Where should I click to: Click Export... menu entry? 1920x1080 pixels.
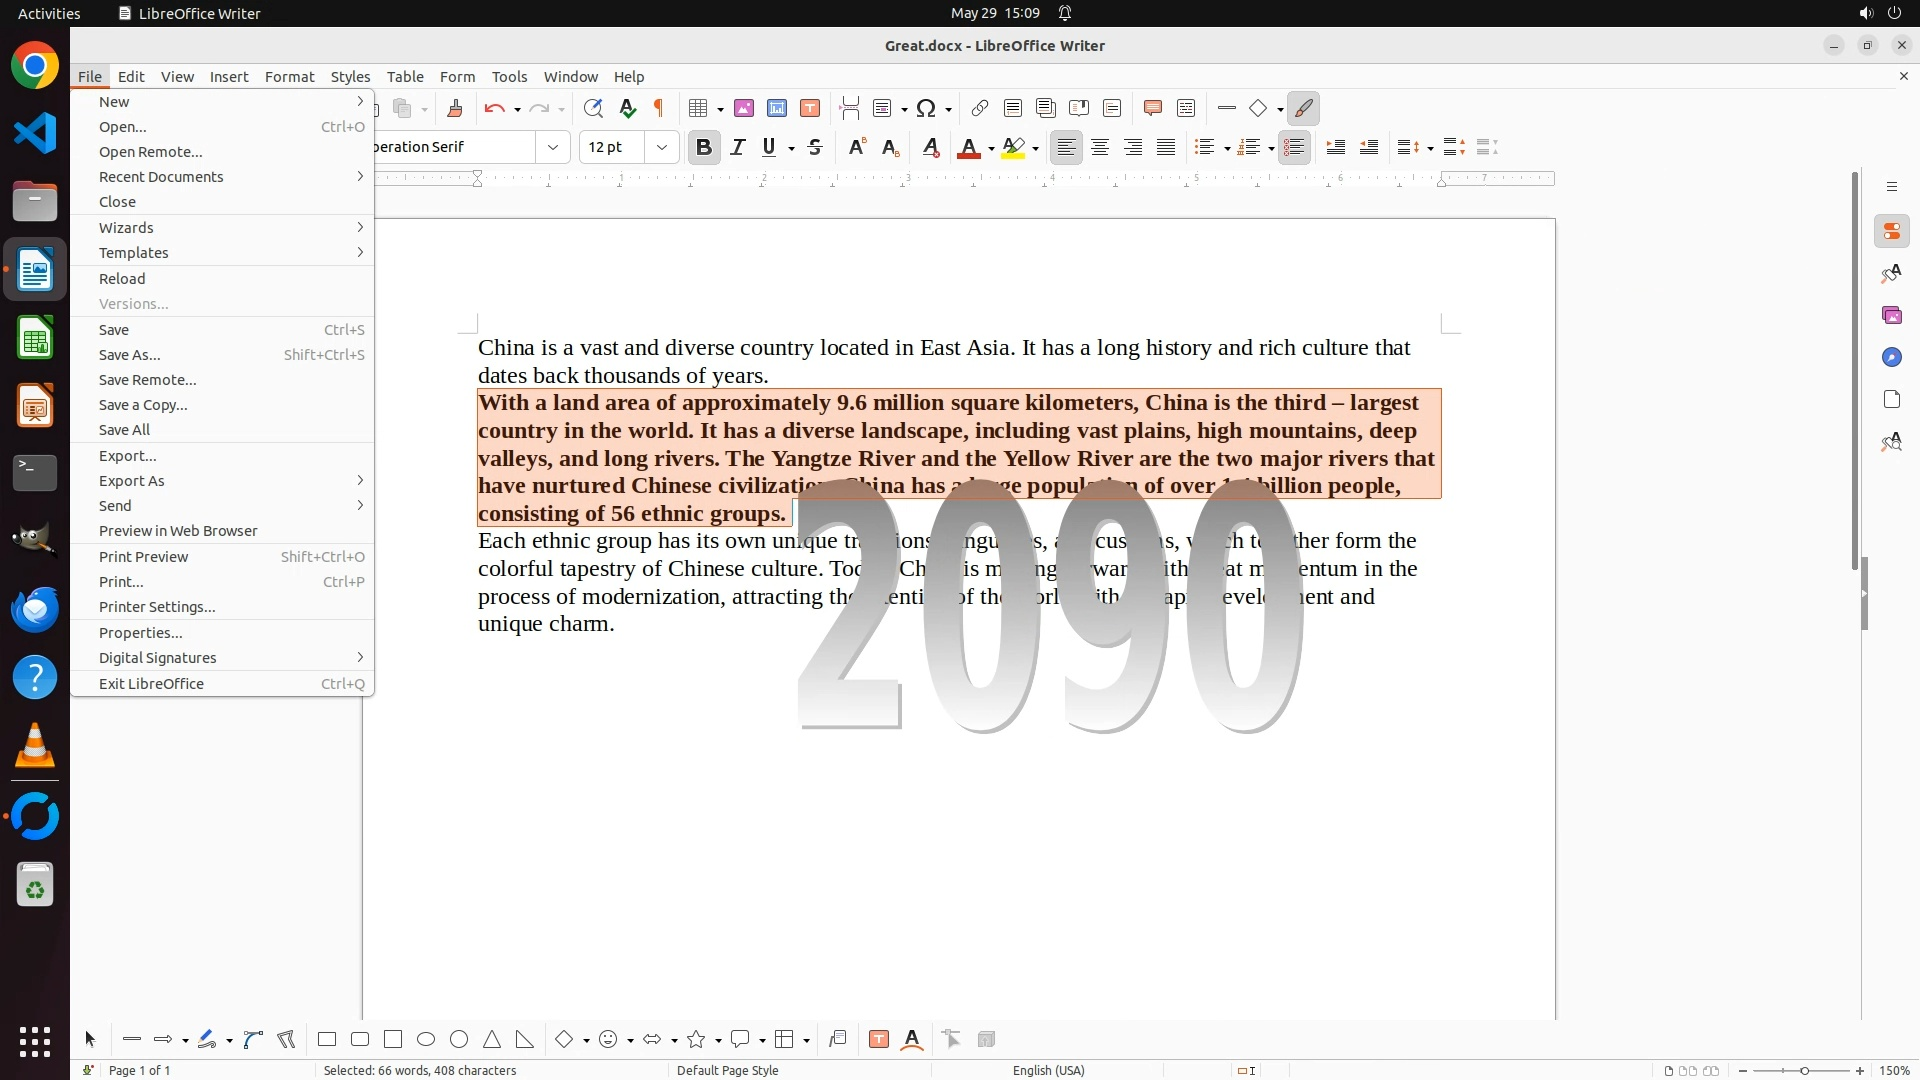point(128,456)
